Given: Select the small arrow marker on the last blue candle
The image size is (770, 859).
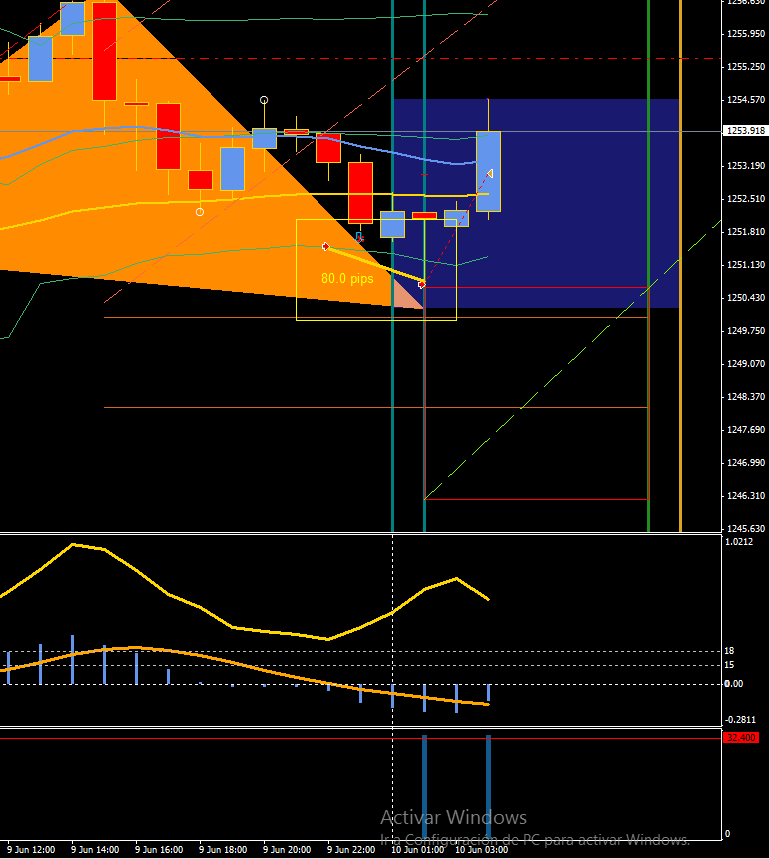Looking at the screenshot, I should [x=490, y=174].
